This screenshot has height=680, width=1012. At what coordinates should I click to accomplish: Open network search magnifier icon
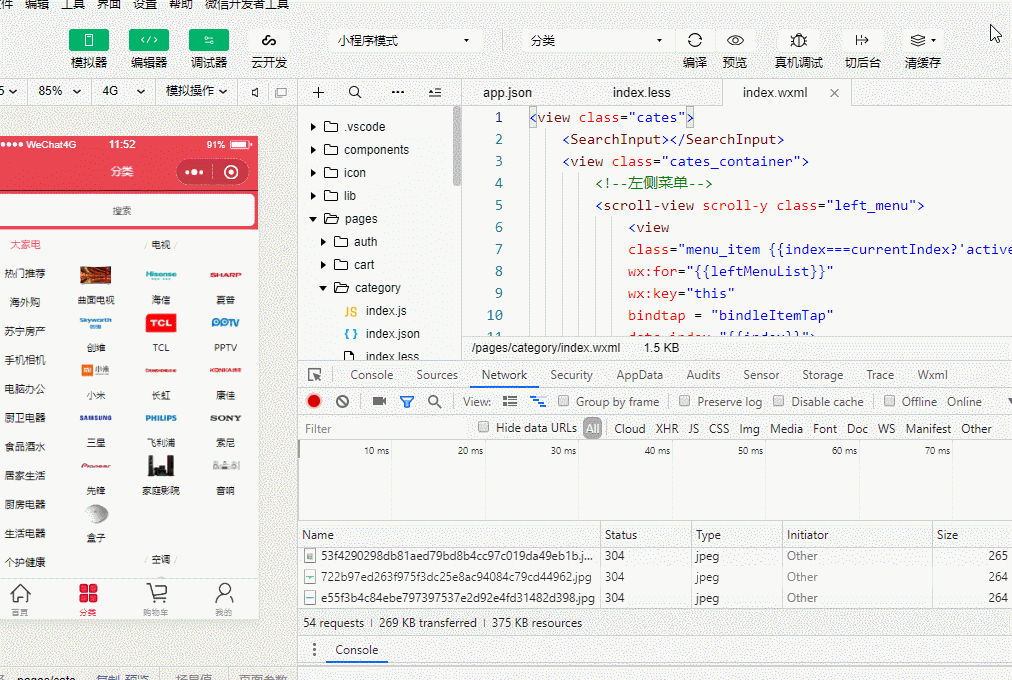pyautogui.click(x=435, y=401)
